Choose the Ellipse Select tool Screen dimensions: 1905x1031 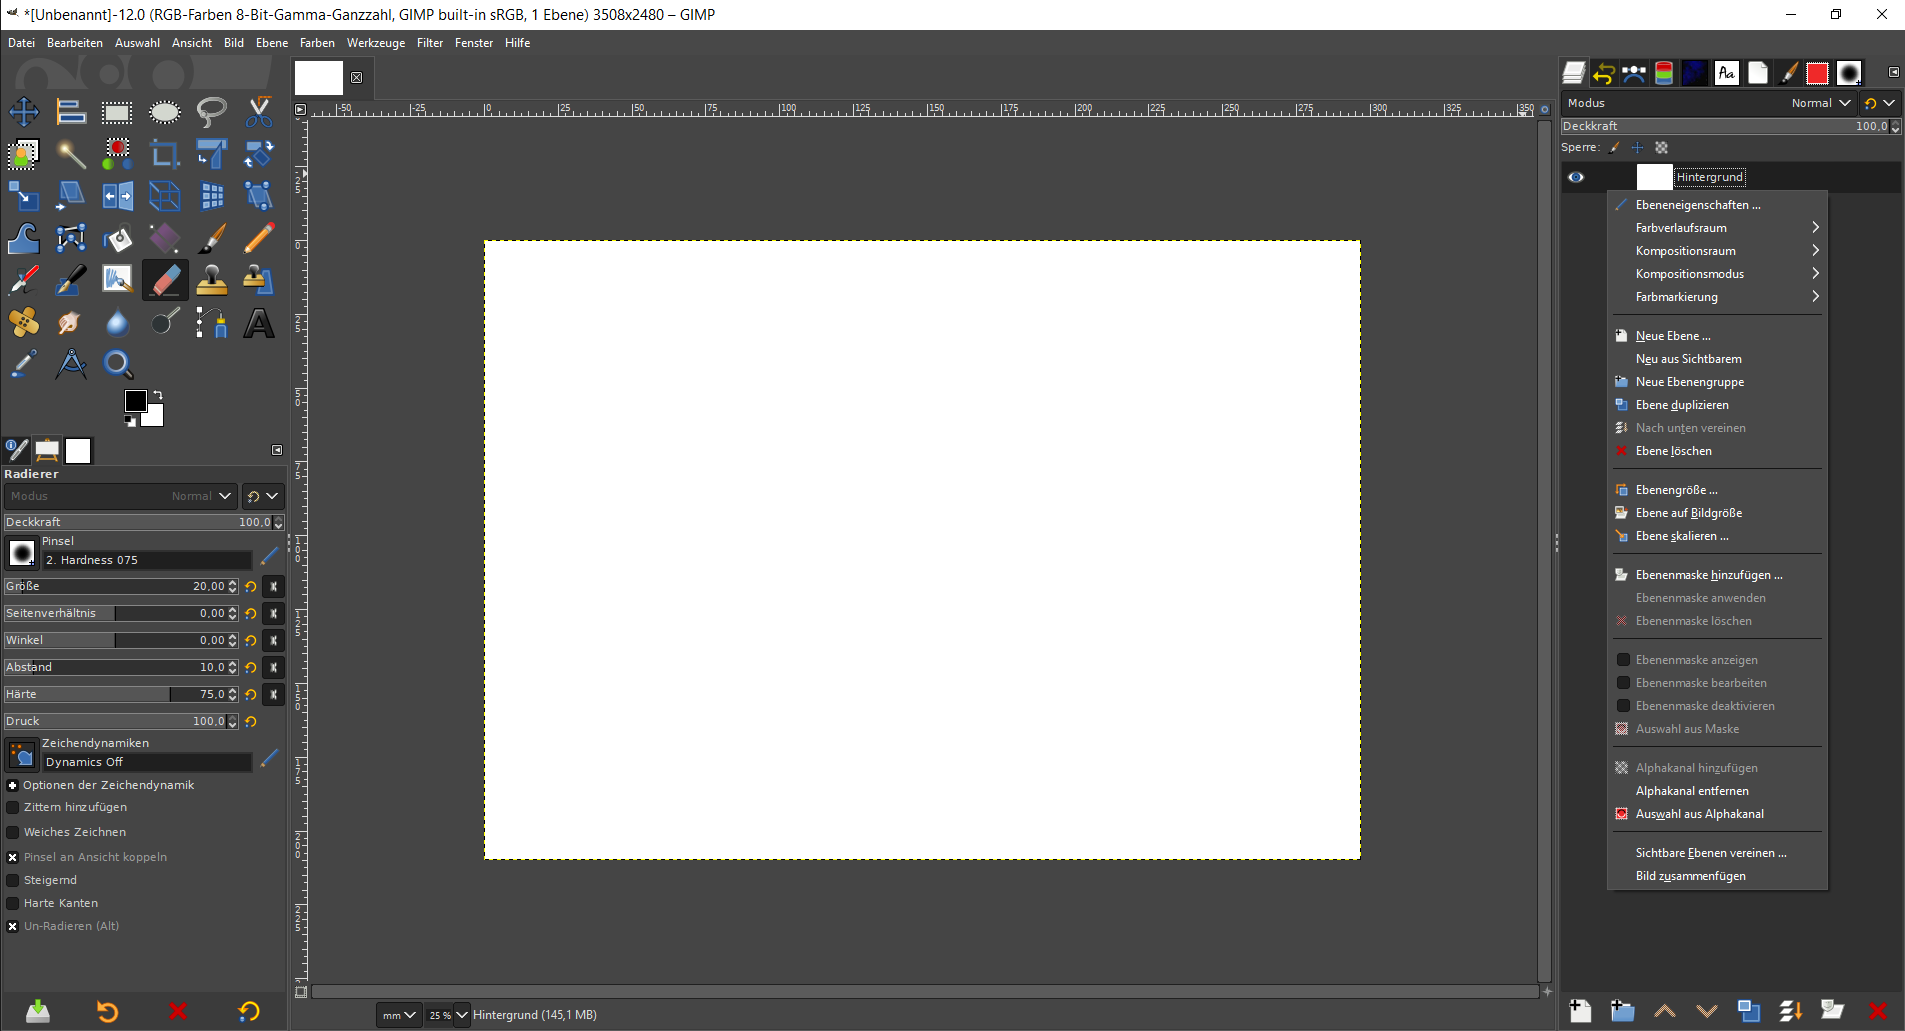(x=165, y=112)
